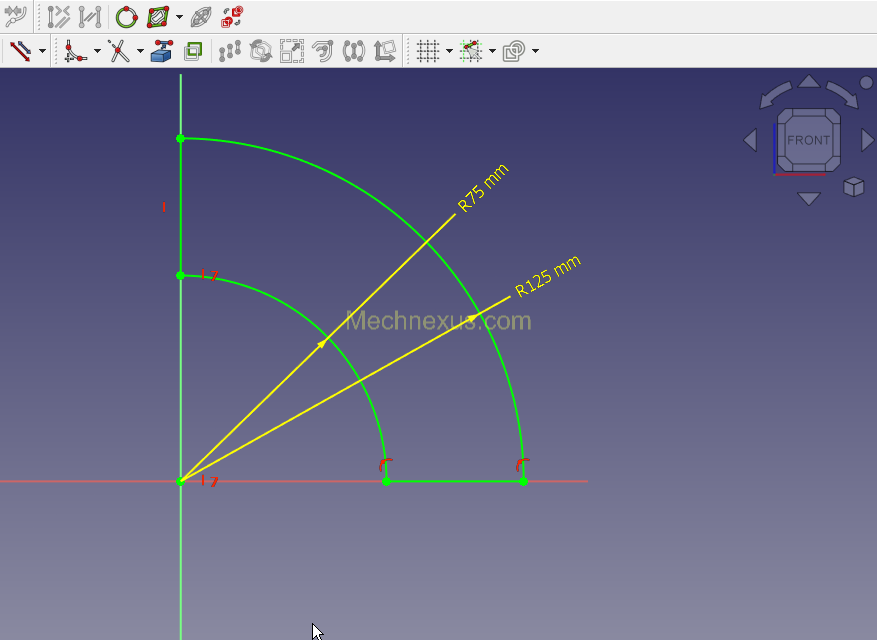Screen dimensions: 877x640
Task: Open the snap options dropdown arrow
Action: click(492, 51)
